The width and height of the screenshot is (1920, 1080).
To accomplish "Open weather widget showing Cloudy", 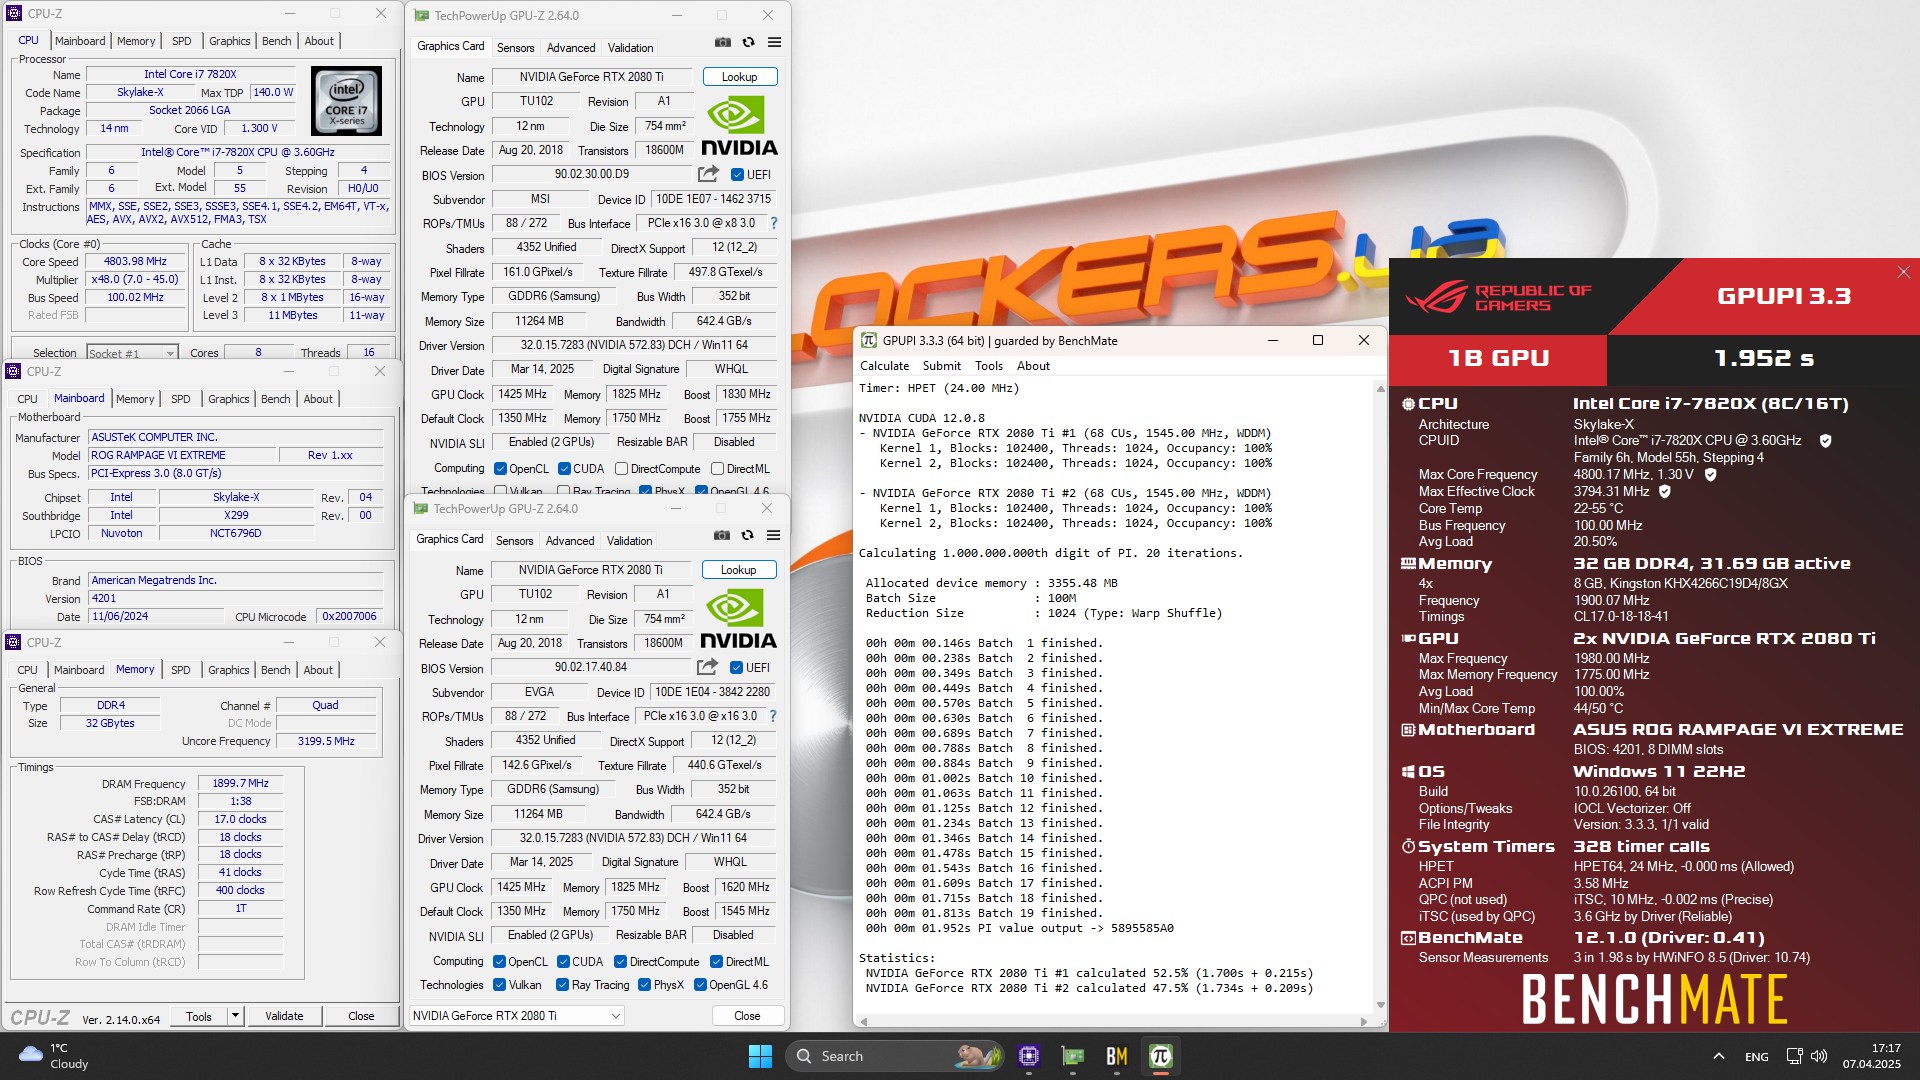I will point(55,1056).
